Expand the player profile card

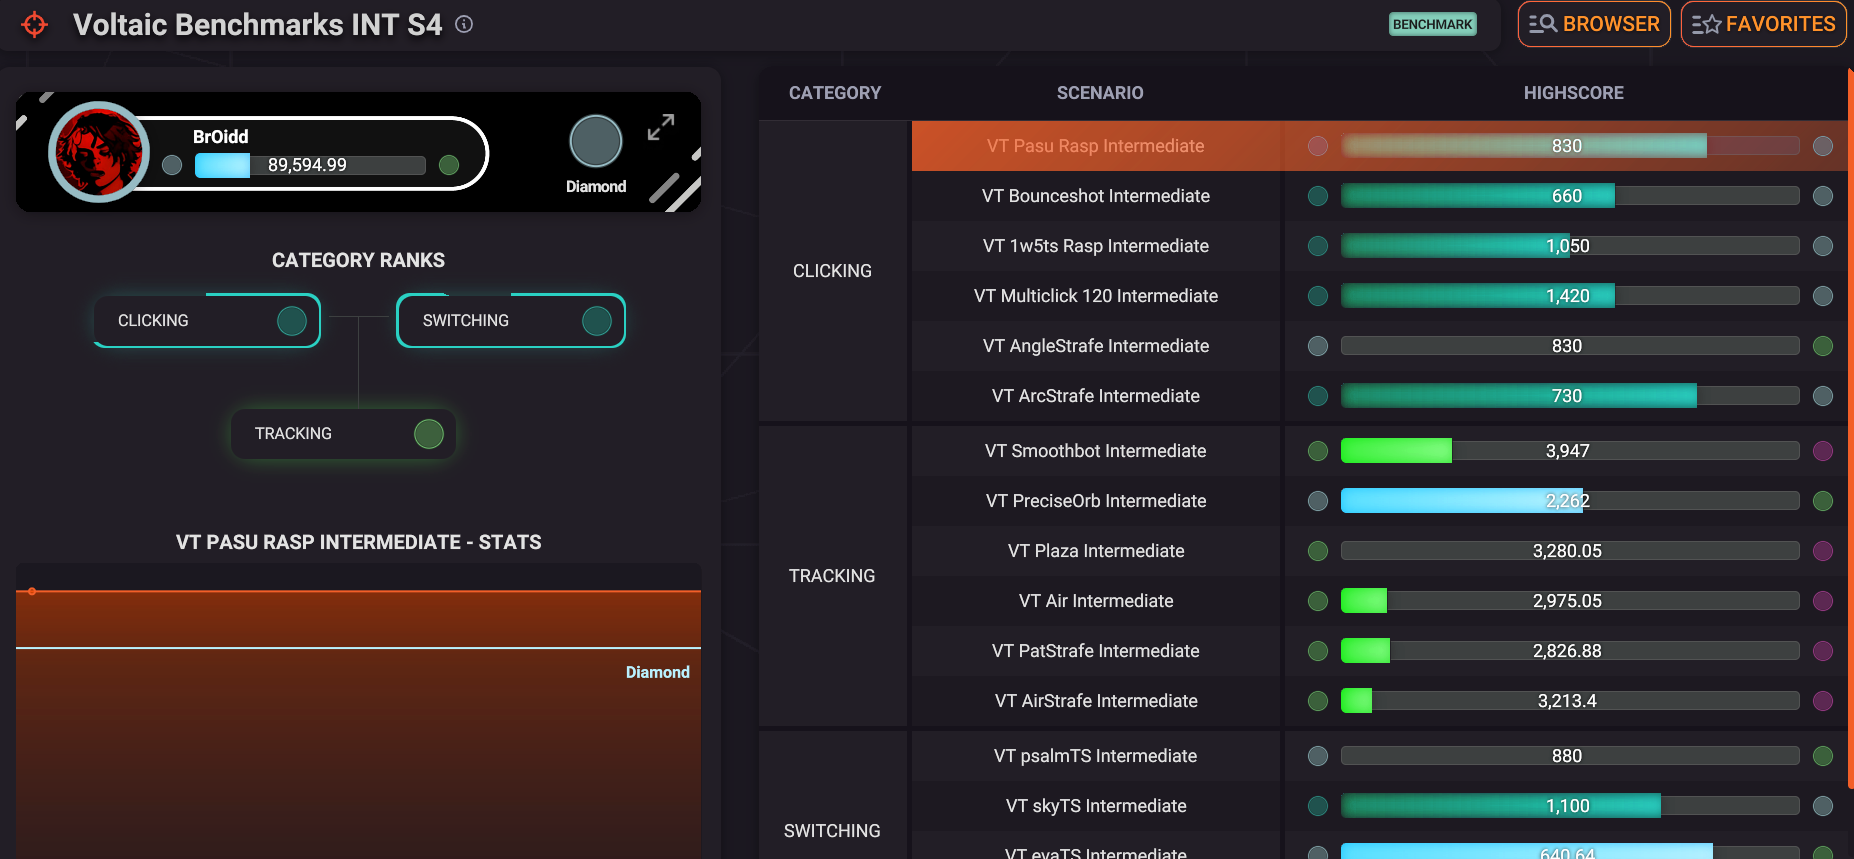pos(660,127)
